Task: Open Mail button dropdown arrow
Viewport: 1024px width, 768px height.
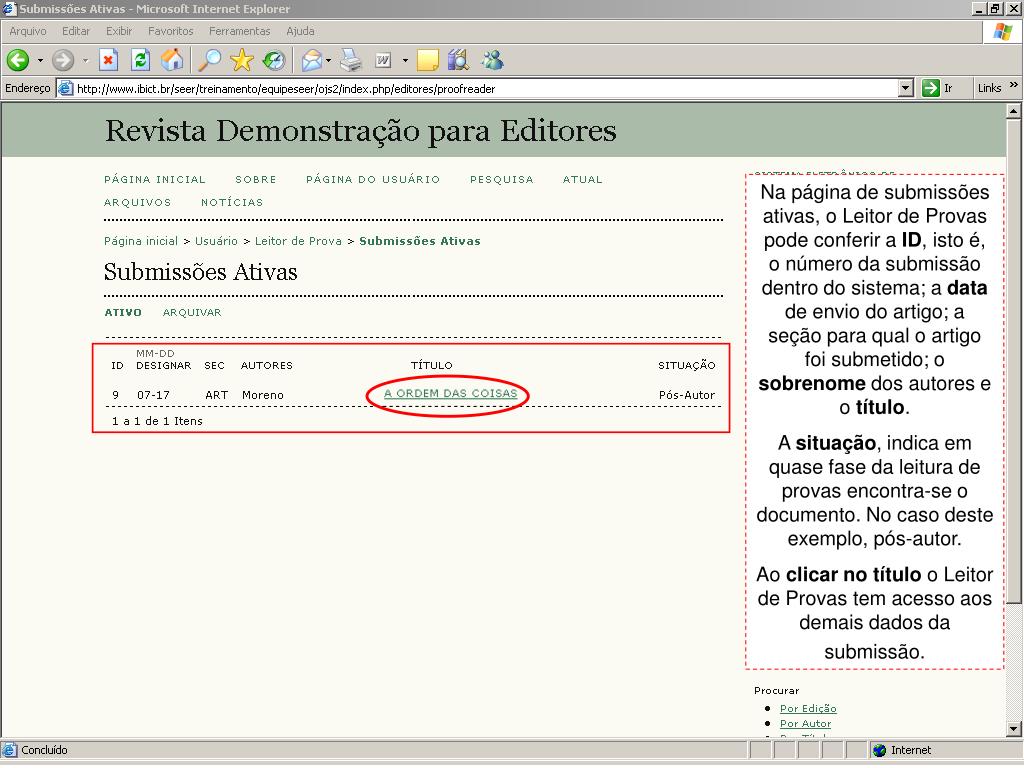Action: click(328, 61)
